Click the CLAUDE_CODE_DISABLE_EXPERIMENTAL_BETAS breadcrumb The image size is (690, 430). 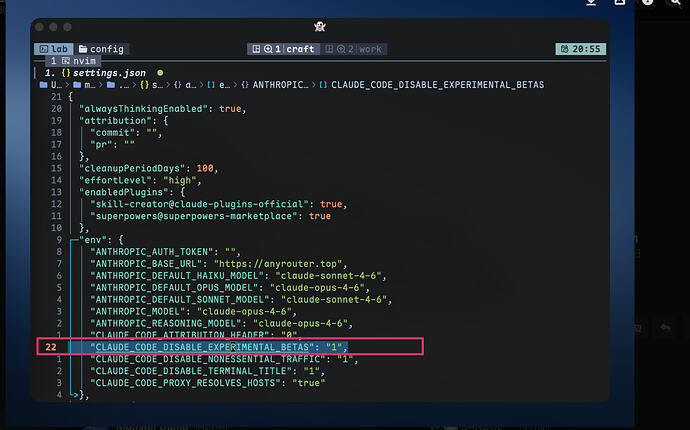point(432,85)
